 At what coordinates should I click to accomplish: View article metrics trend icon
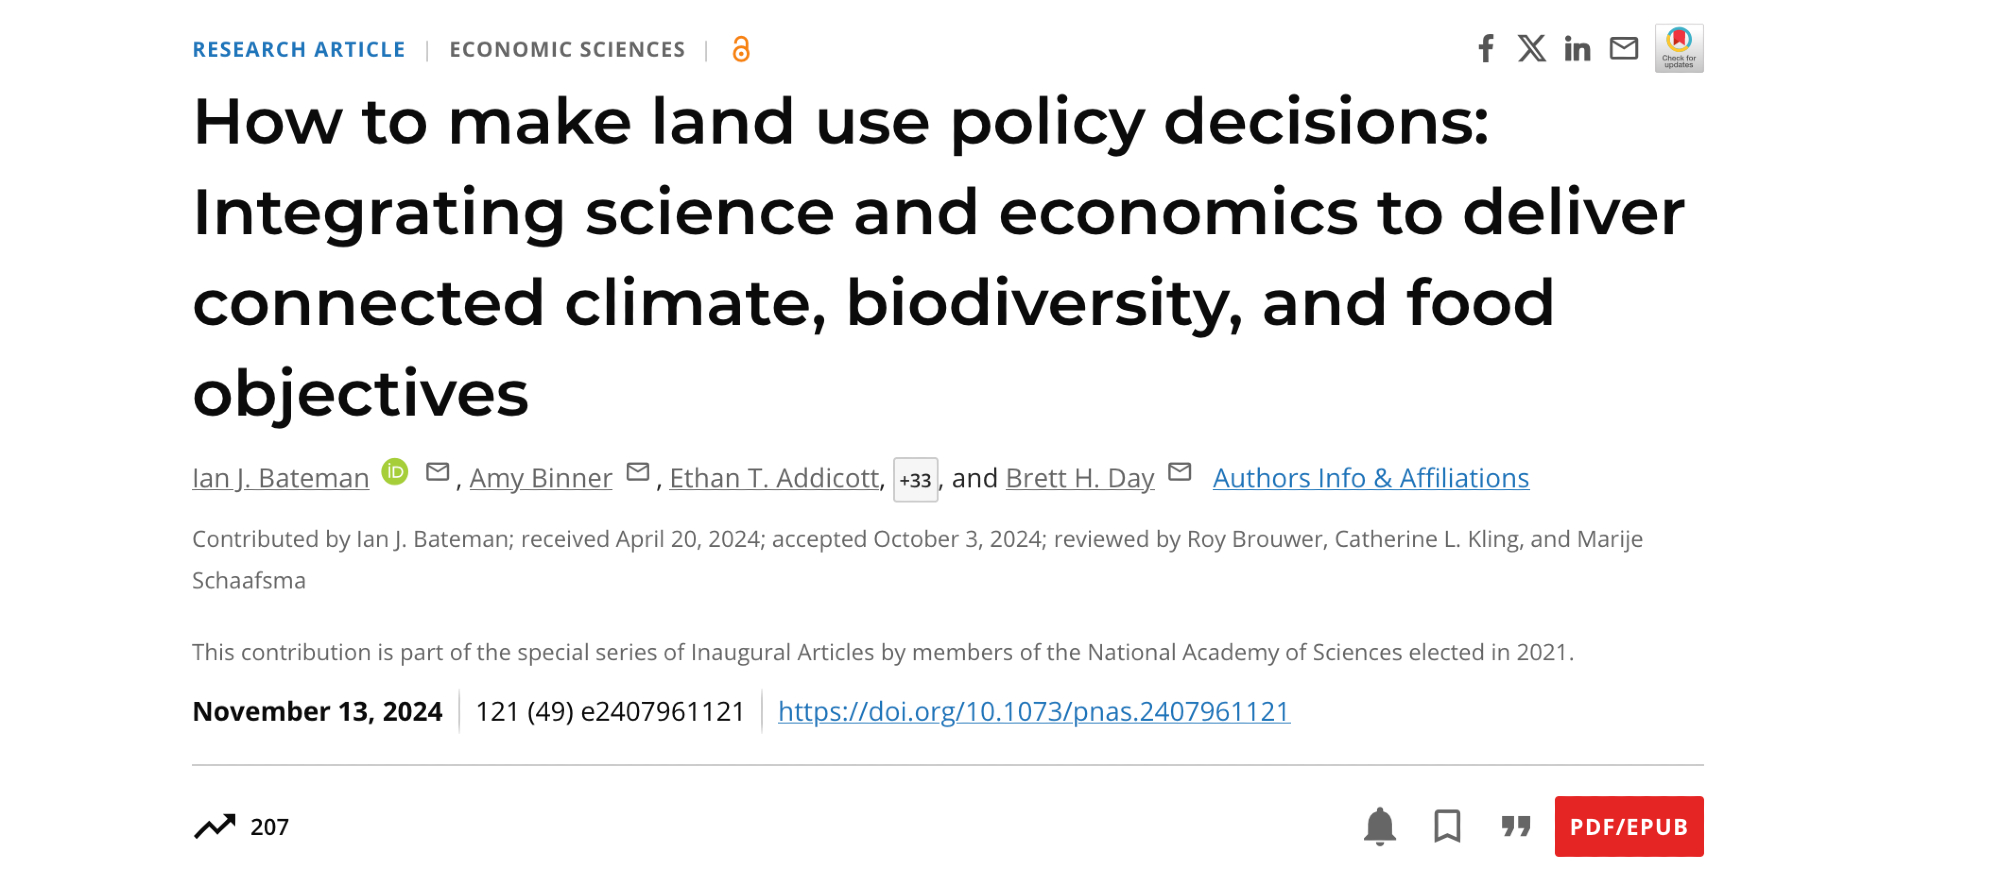pos(215,826)
